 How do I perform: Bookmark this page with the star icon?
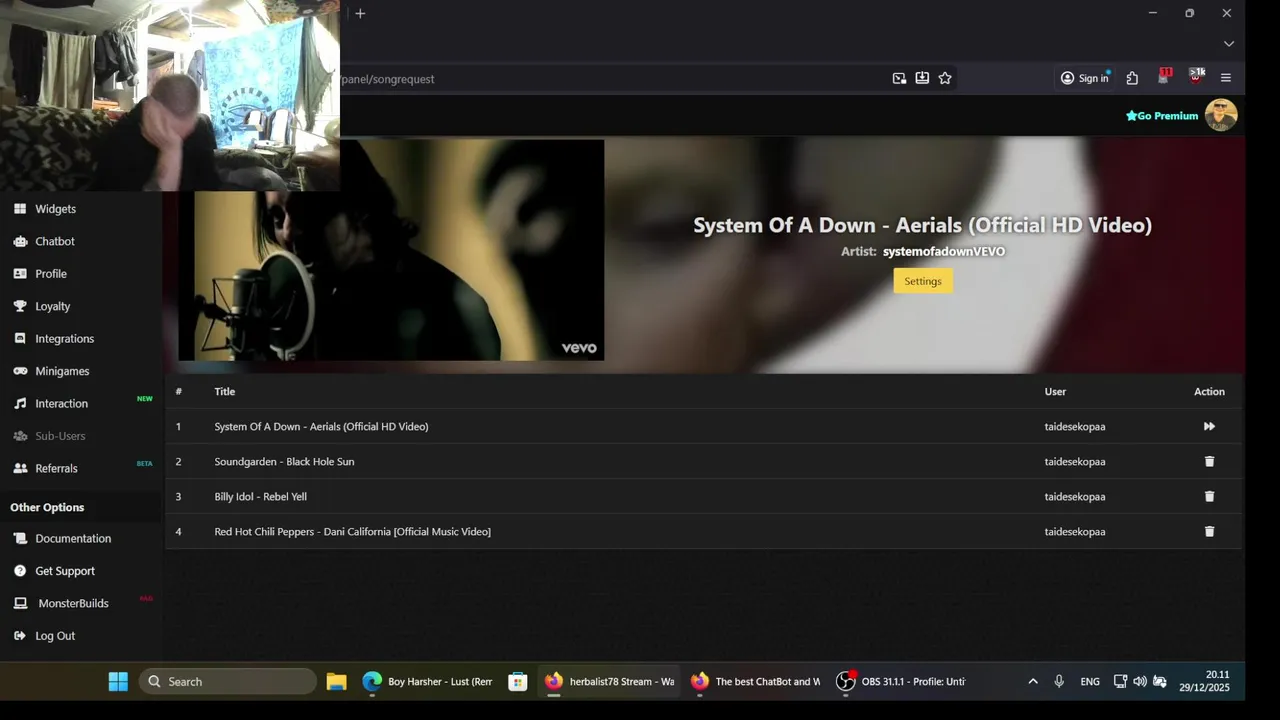945,78
